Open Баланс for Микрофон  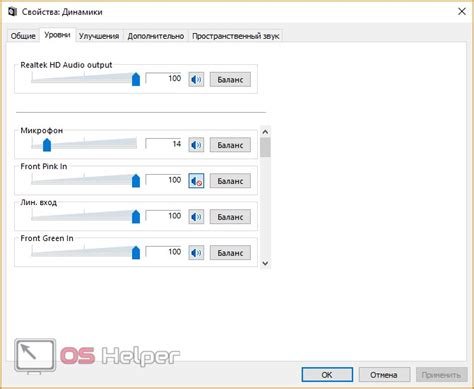click(230, 145)
